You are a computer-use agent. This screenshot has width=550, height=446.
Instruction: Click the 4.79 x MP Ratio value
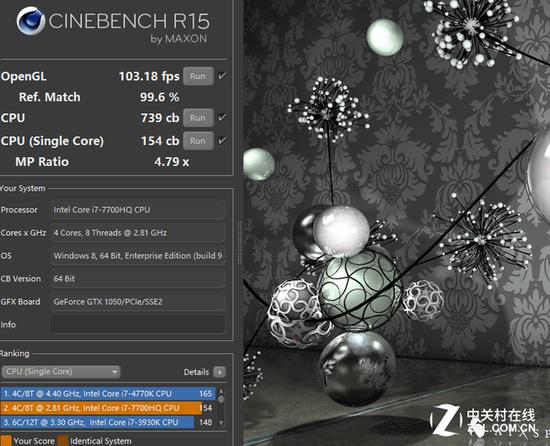tap(172, 162)
